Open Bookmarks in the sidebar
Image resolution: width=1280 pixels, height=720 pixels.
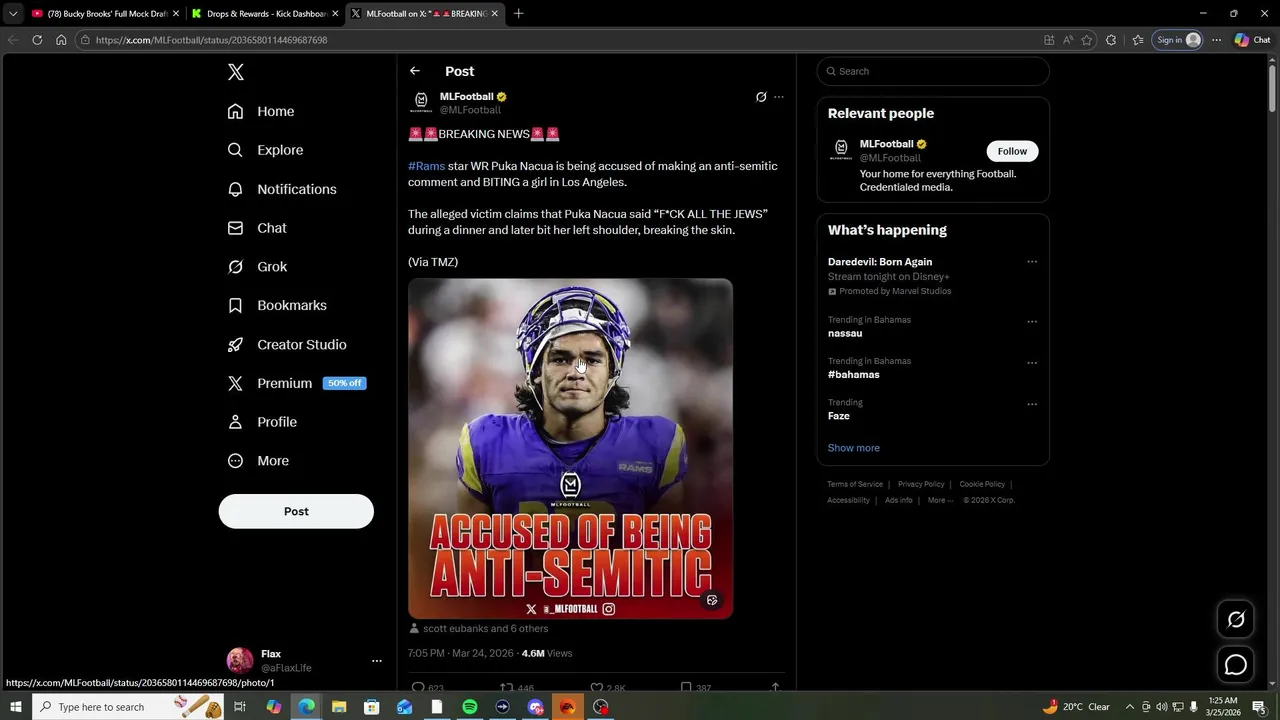[x=277, y=305]
